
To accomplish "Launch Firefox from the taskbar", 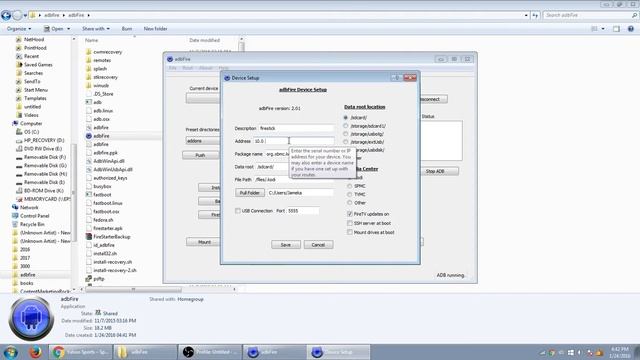I will [x=35, y=352].
